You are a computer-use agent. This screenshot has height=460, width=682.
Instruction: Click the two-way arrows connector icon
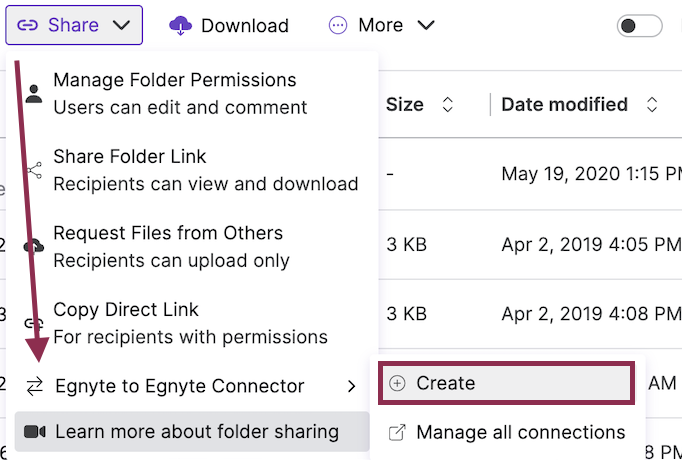tap(34, 386)
